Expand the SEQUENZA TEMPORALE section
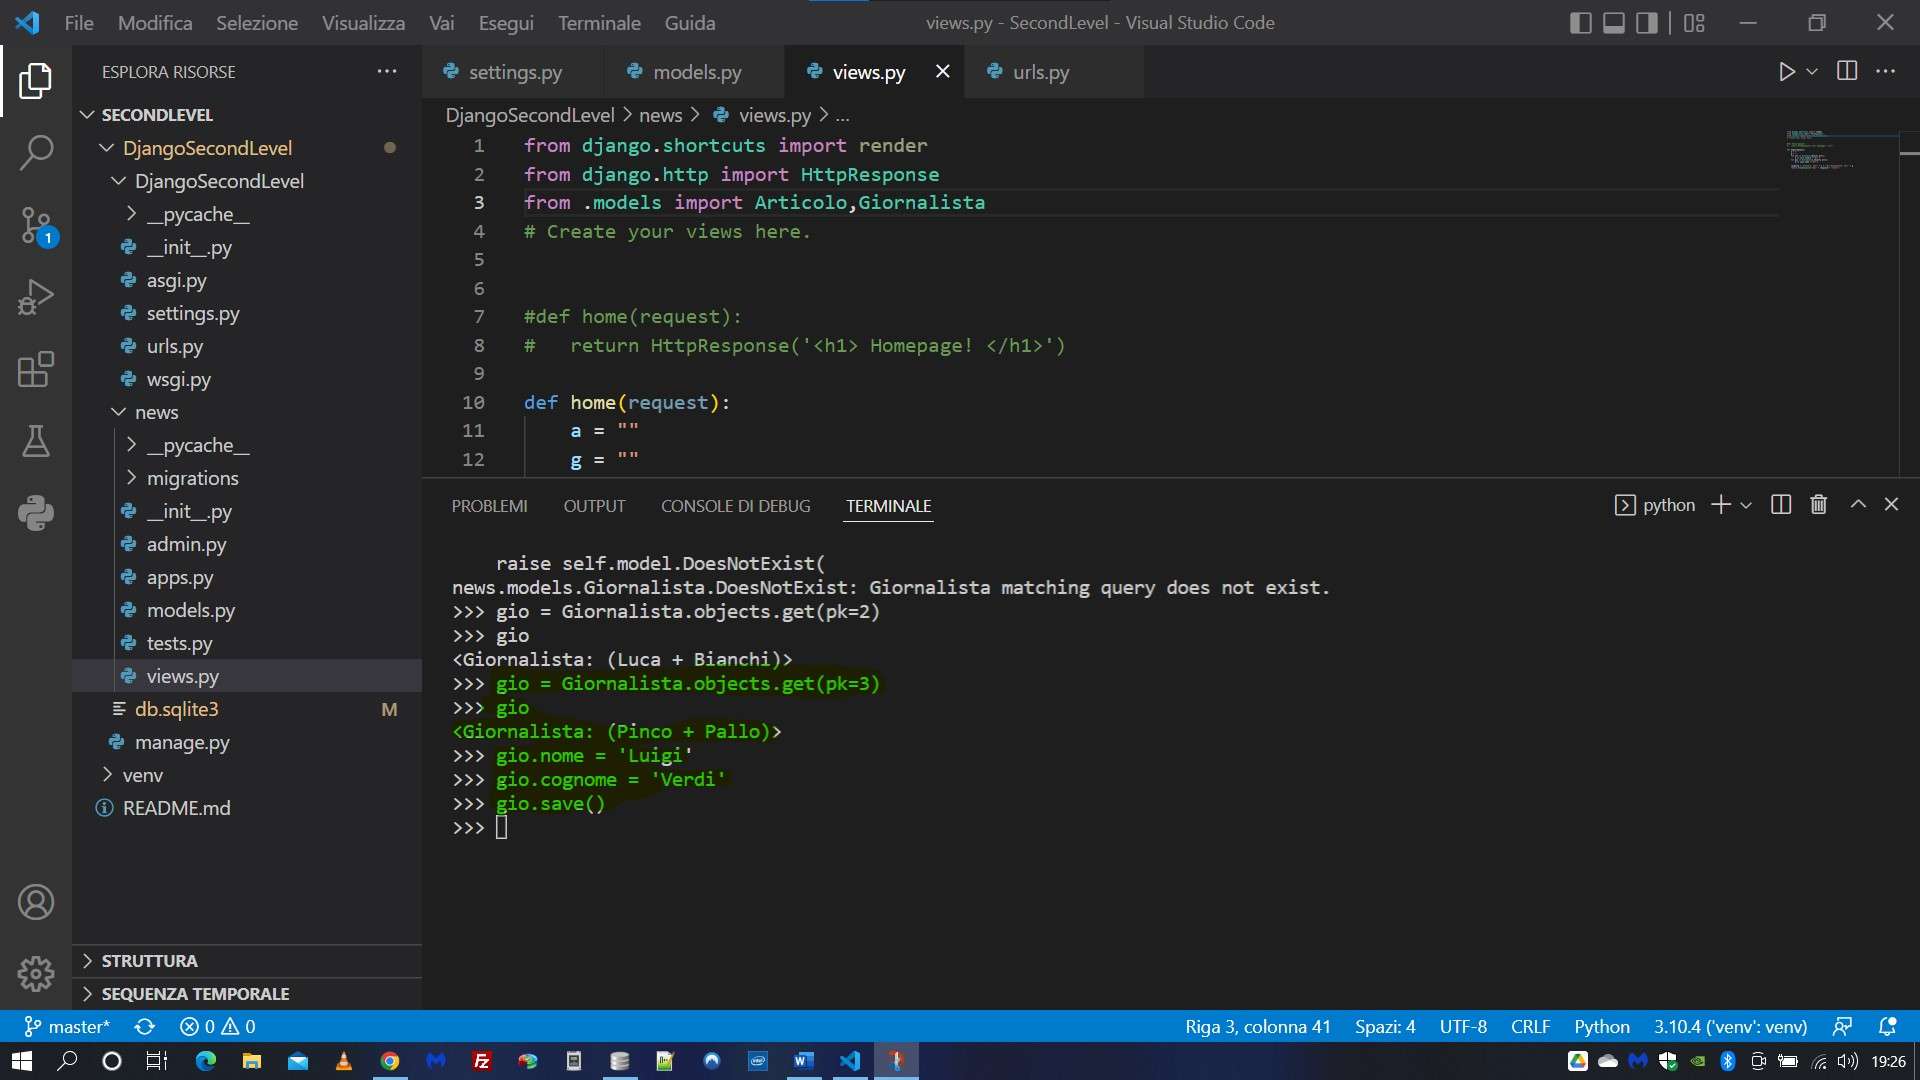Image resolution: width=1920 pixels, height=1080 pixels. tap(195, 994)
